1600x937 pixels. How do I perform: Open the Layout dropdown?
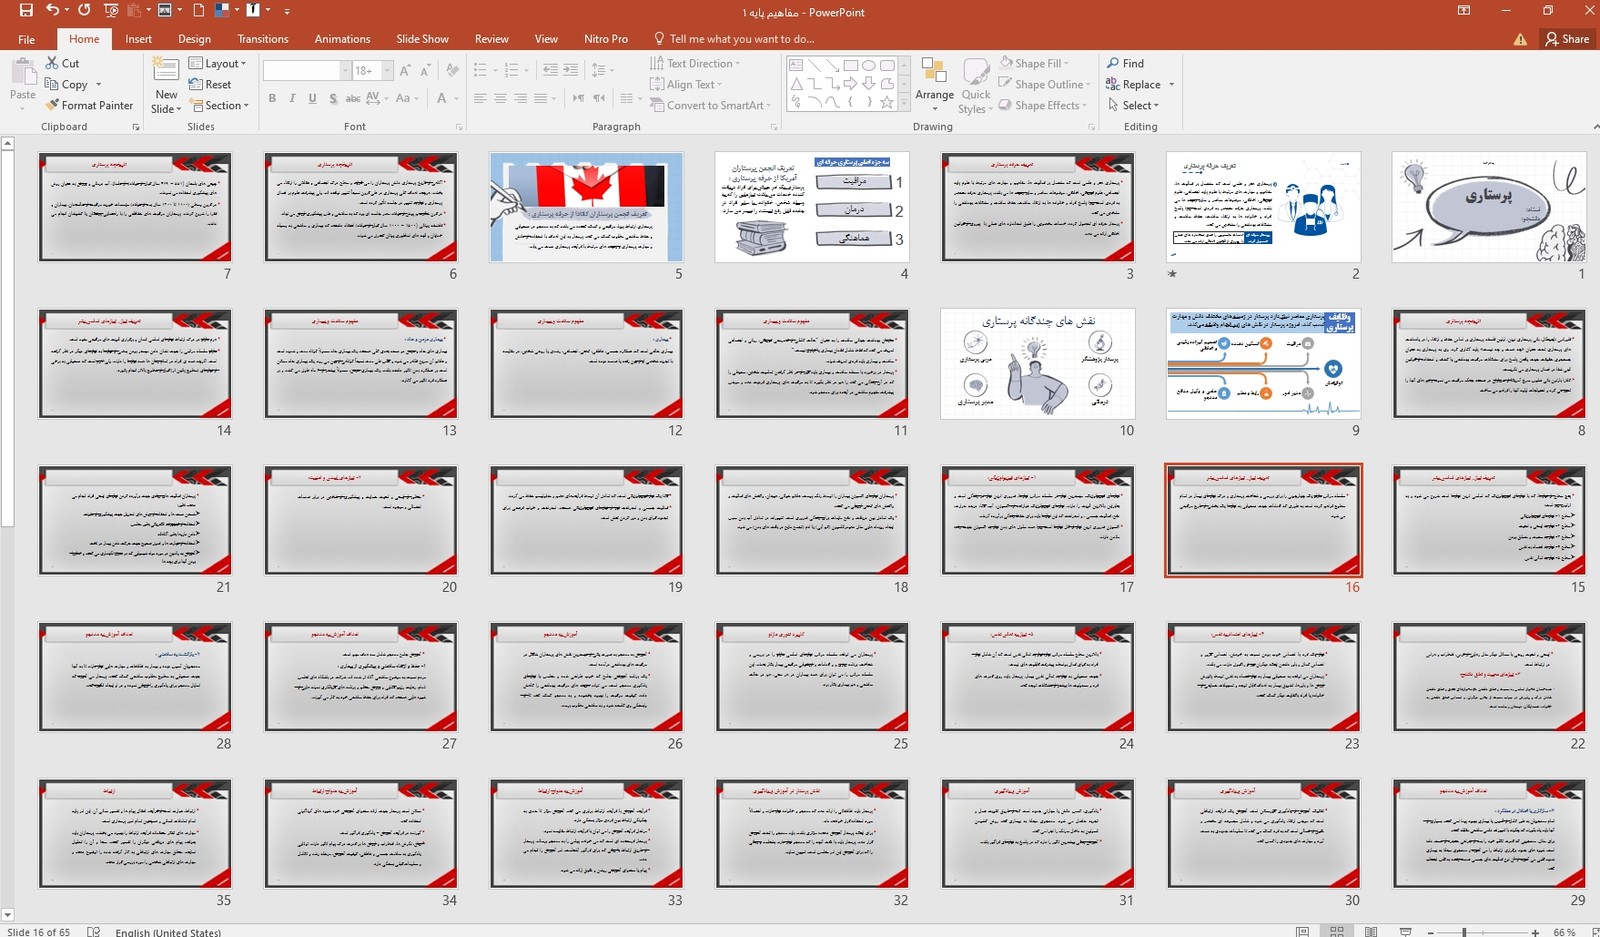coord(217,63)
